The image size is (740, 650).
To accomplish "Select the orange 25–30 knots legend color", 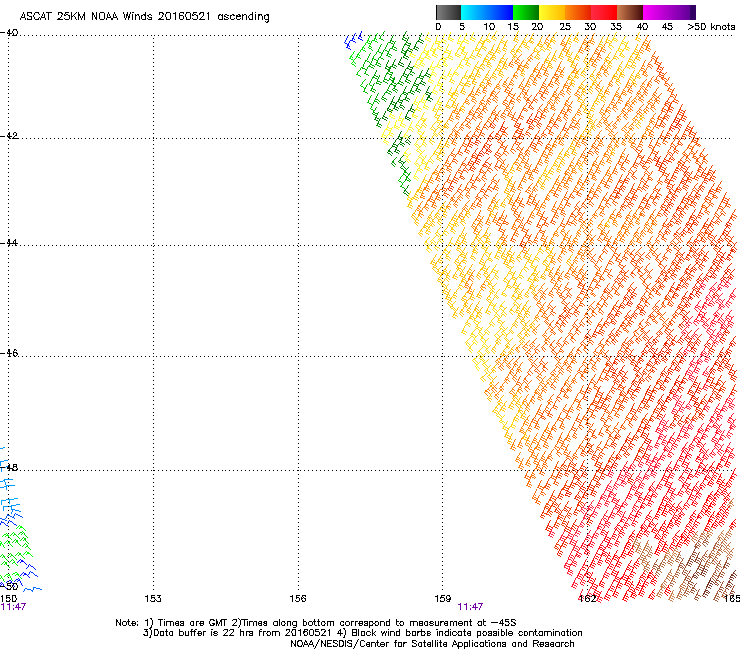I will [578, 12].
